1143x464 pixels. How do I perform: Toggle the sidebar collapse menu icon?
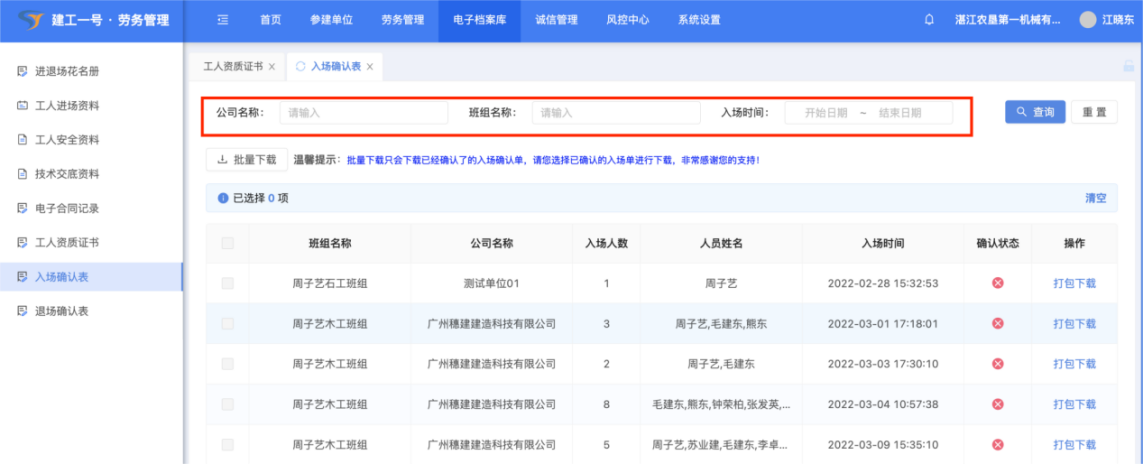click(x=222, y=20)
